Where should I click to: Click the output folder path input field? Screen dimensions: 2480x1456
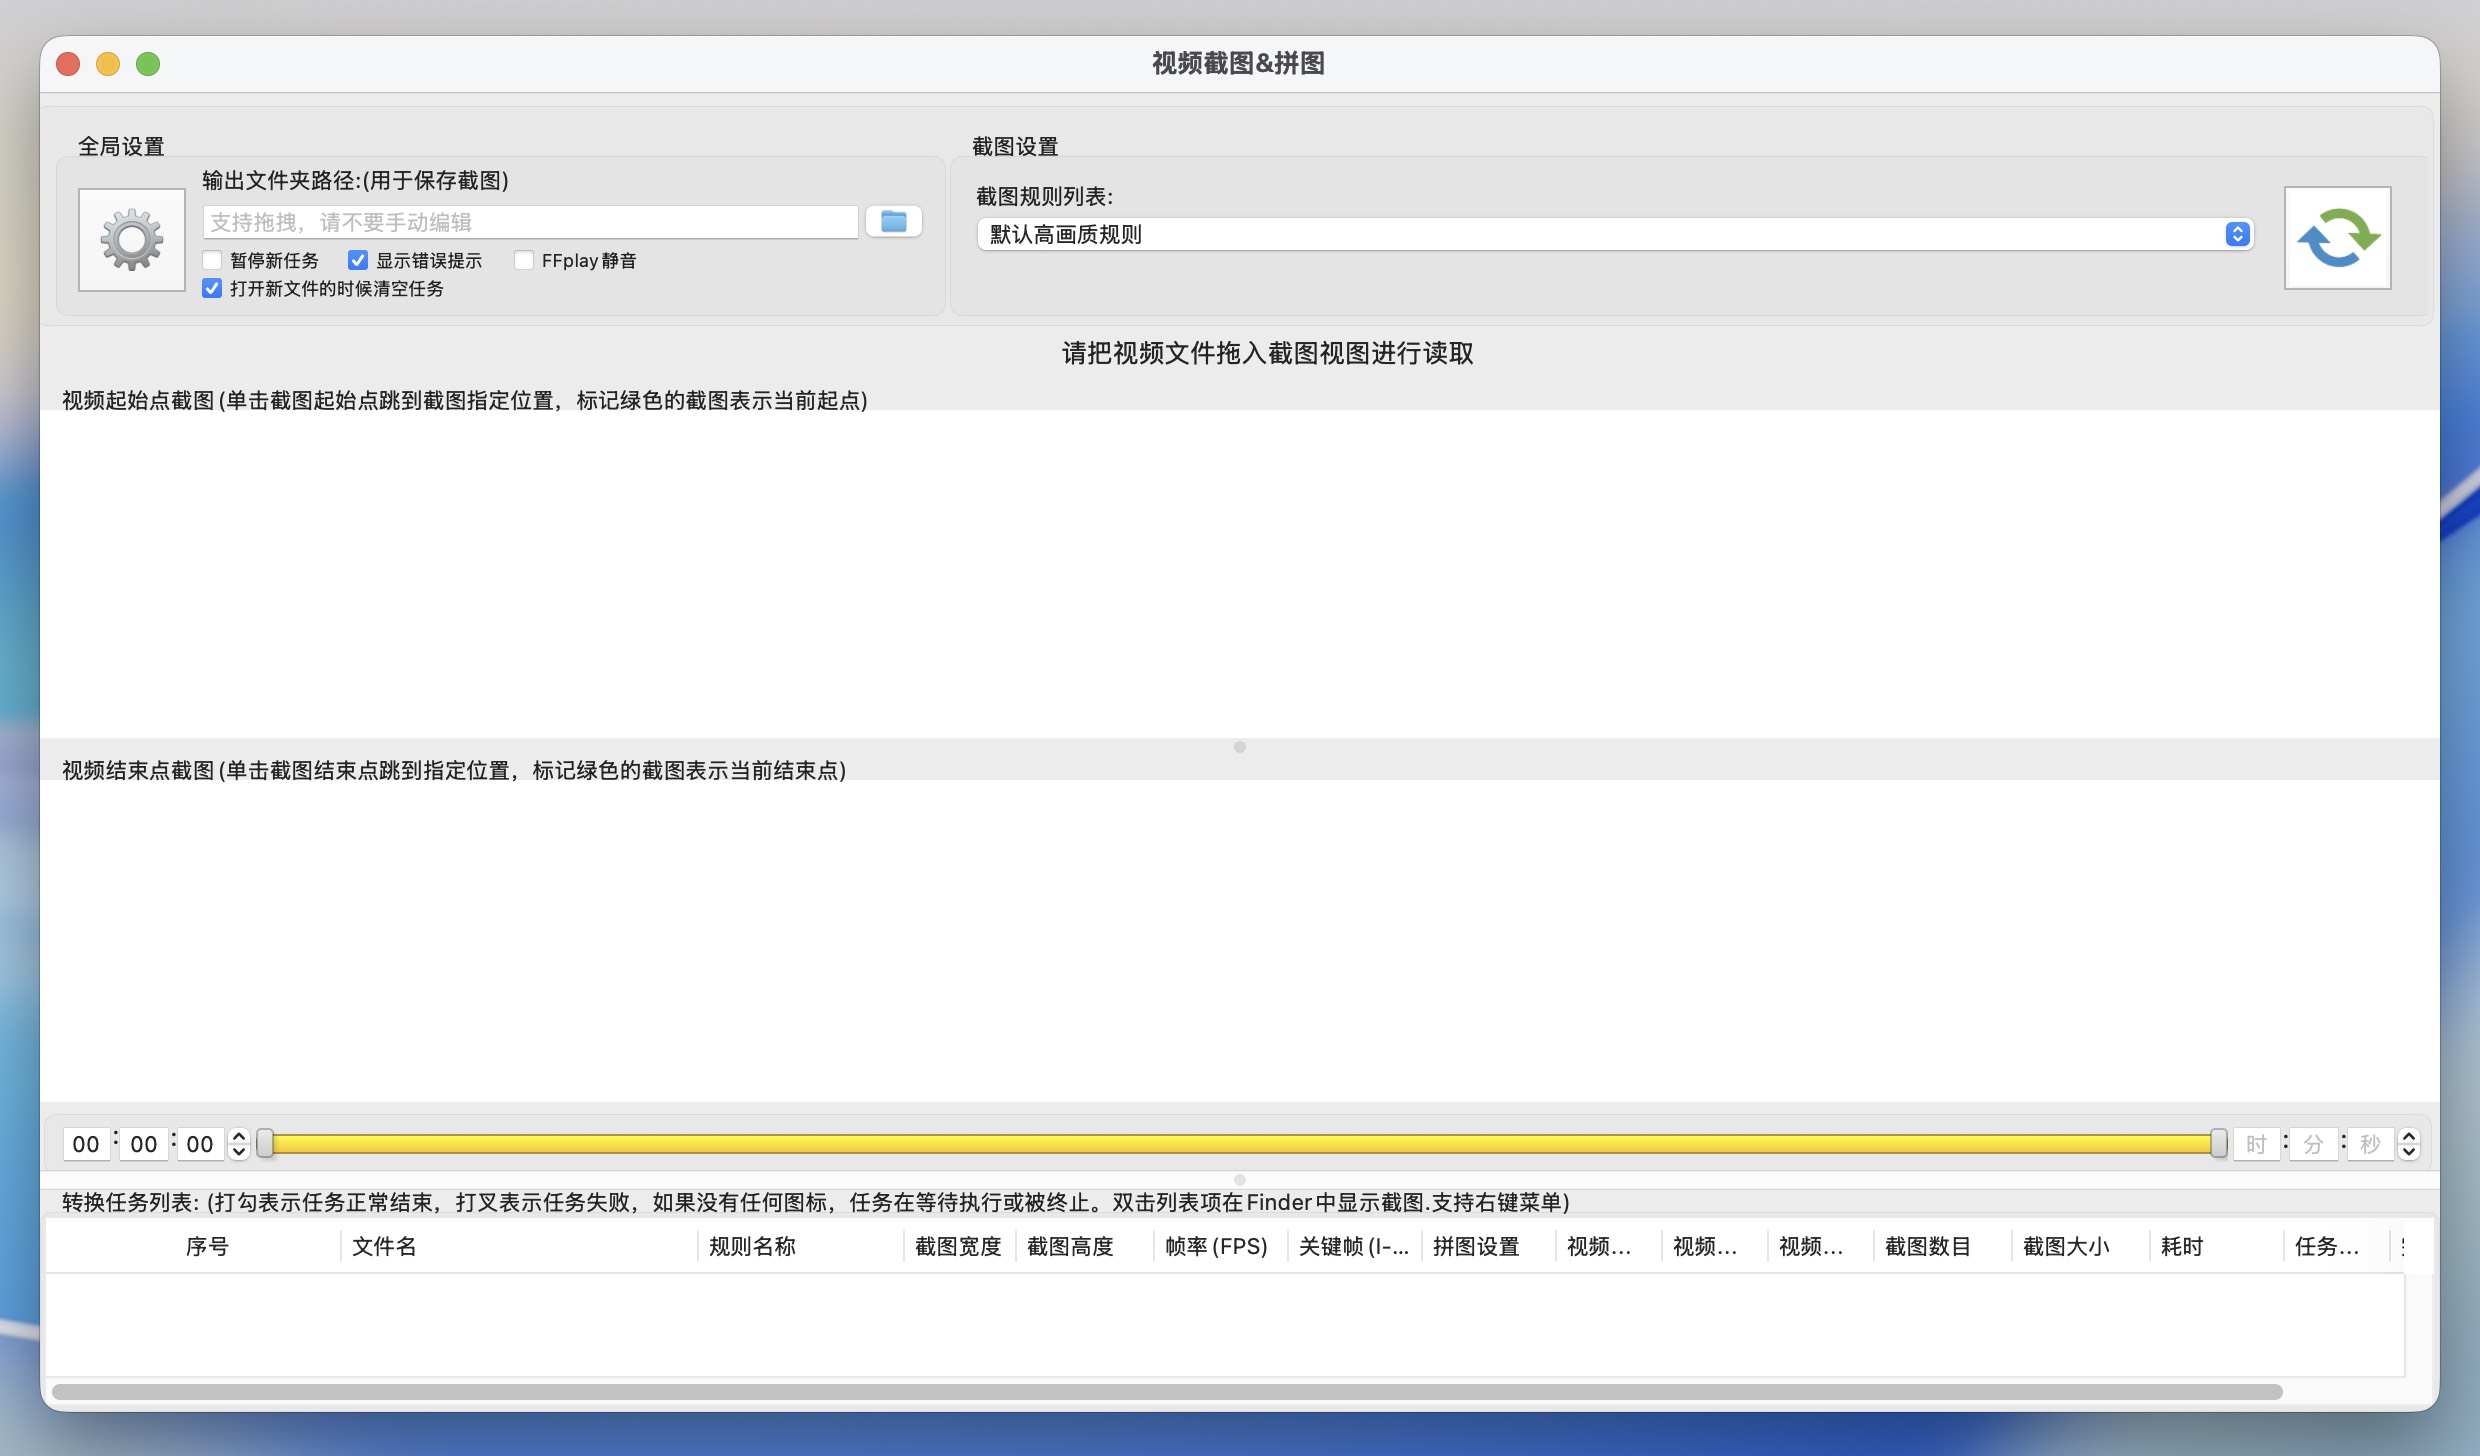pyautogui.click(x=530, y=222)
